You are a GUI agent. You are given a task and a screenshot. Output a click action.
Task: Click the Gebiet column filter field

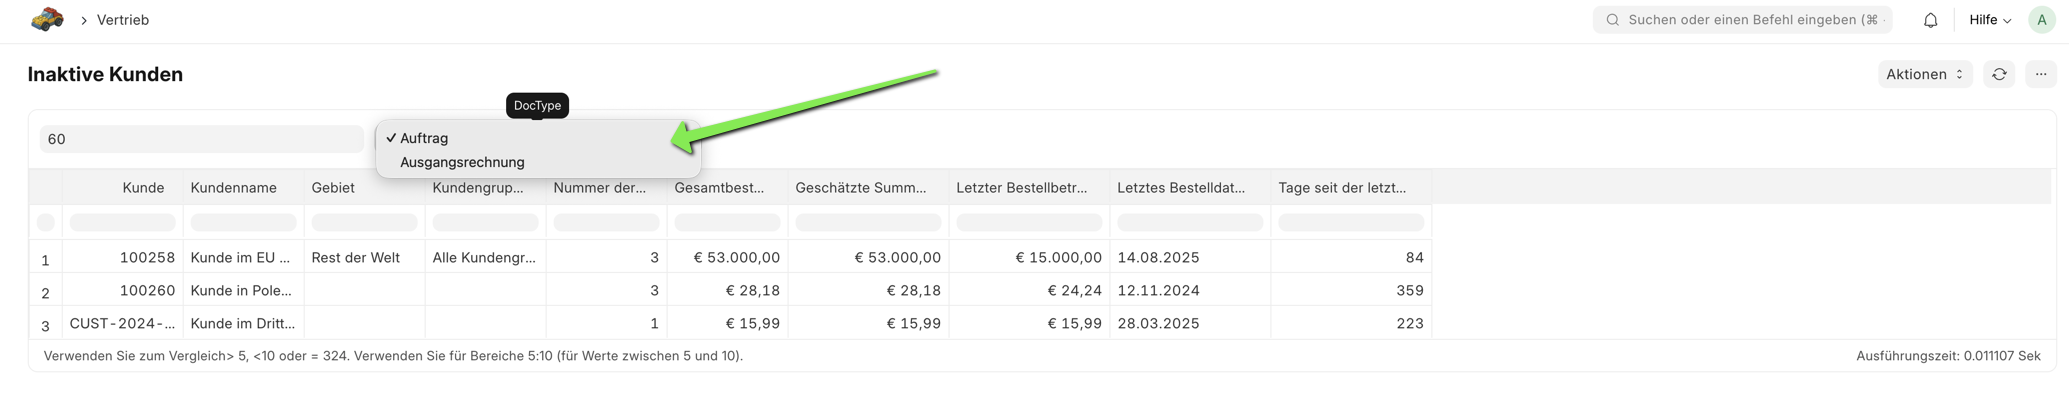[364, 222]
